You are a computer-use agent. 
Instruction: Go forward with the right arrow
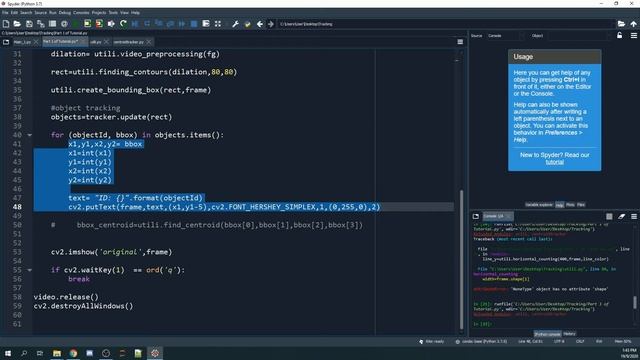coord(271,24)
